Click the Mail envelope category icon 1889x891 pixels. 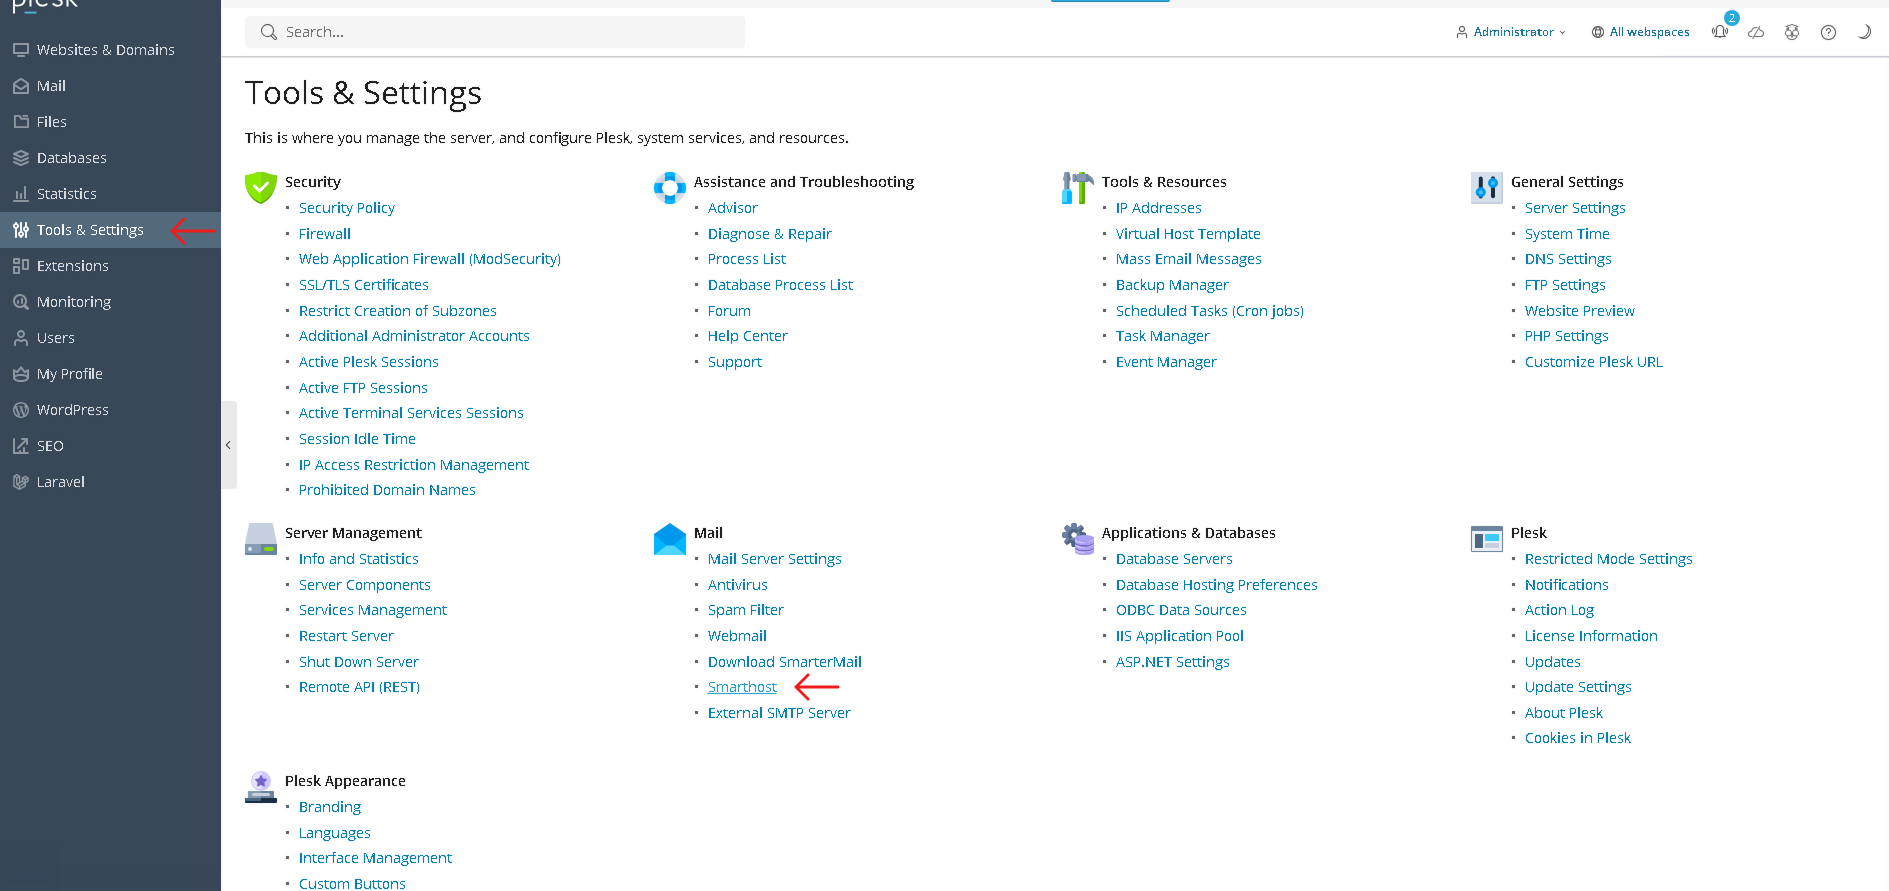(670, 539)
